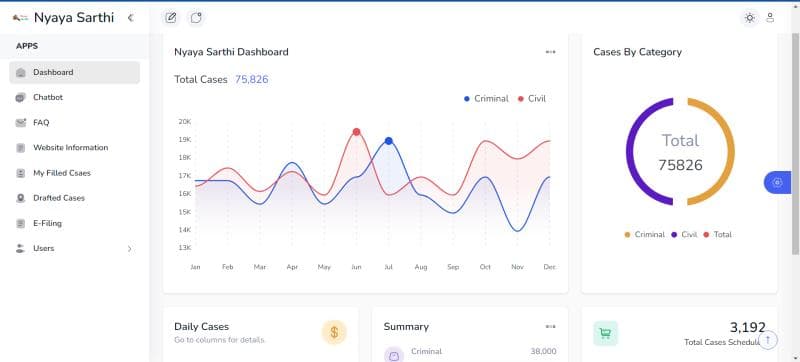Screen dimensions: 800x362
Task: Open the Nyaya Sarthi Dashboard card options menu
Action: click(550, 52)
